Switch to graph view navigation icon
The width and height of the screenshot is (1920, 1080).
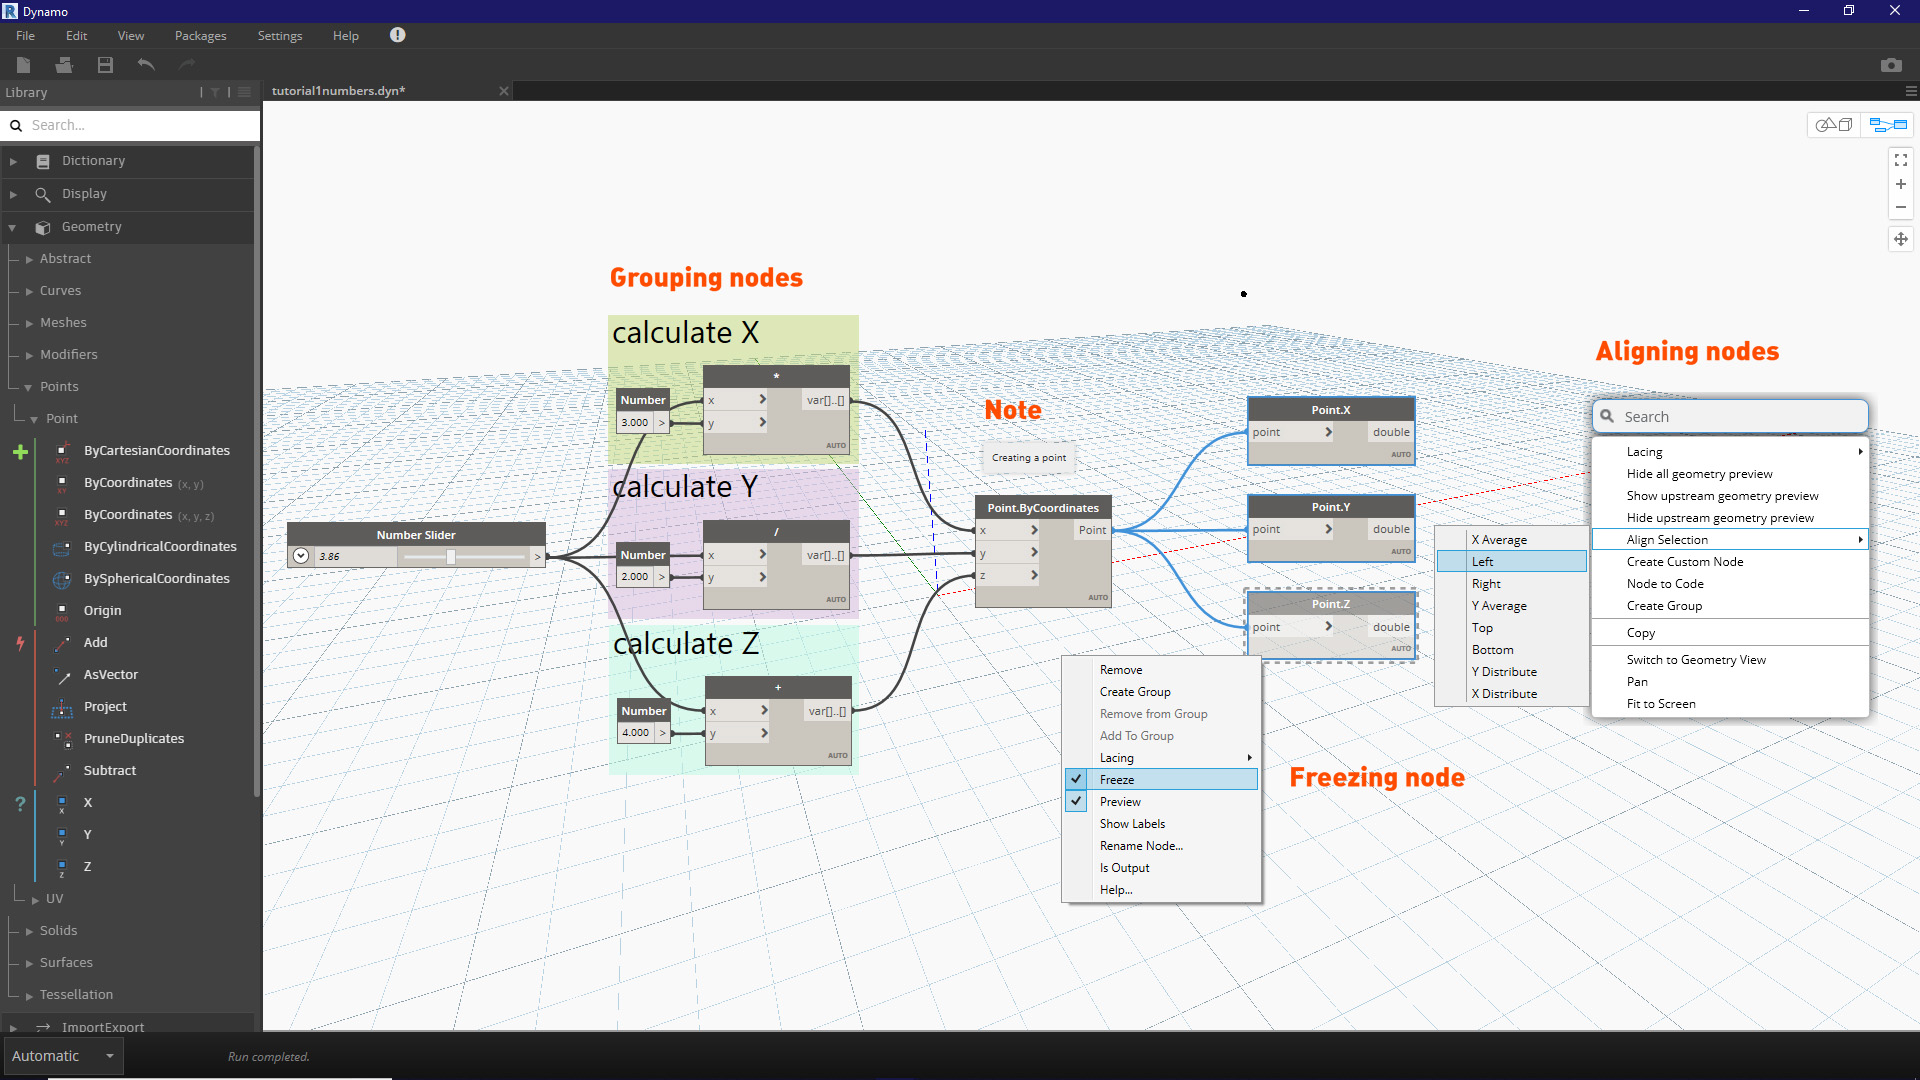point(1888,125)
